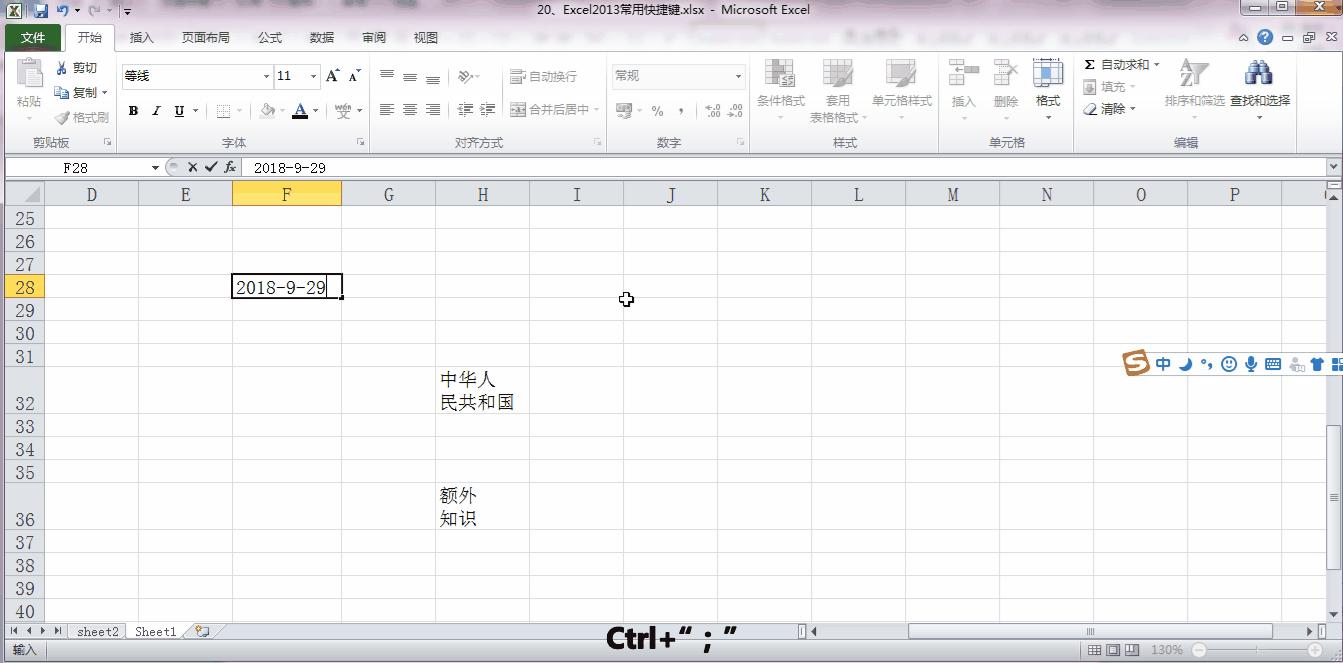
Task: Open the font size dropdown
Action: coord(312,76)
